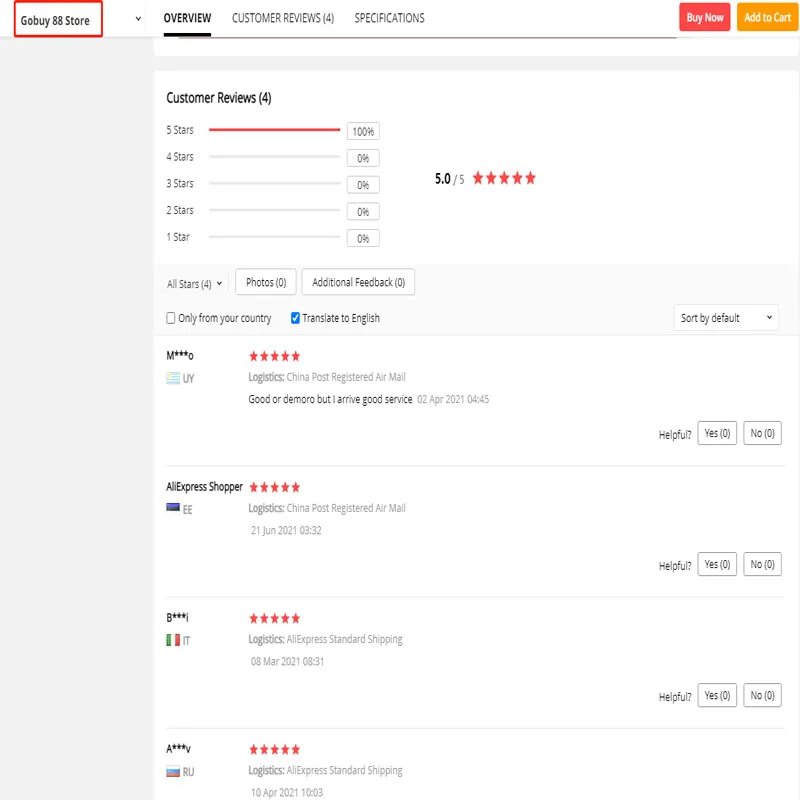Click the star rating of M***o's review
The height and width of the screenshot is (800, 800).
click(274, 356)
